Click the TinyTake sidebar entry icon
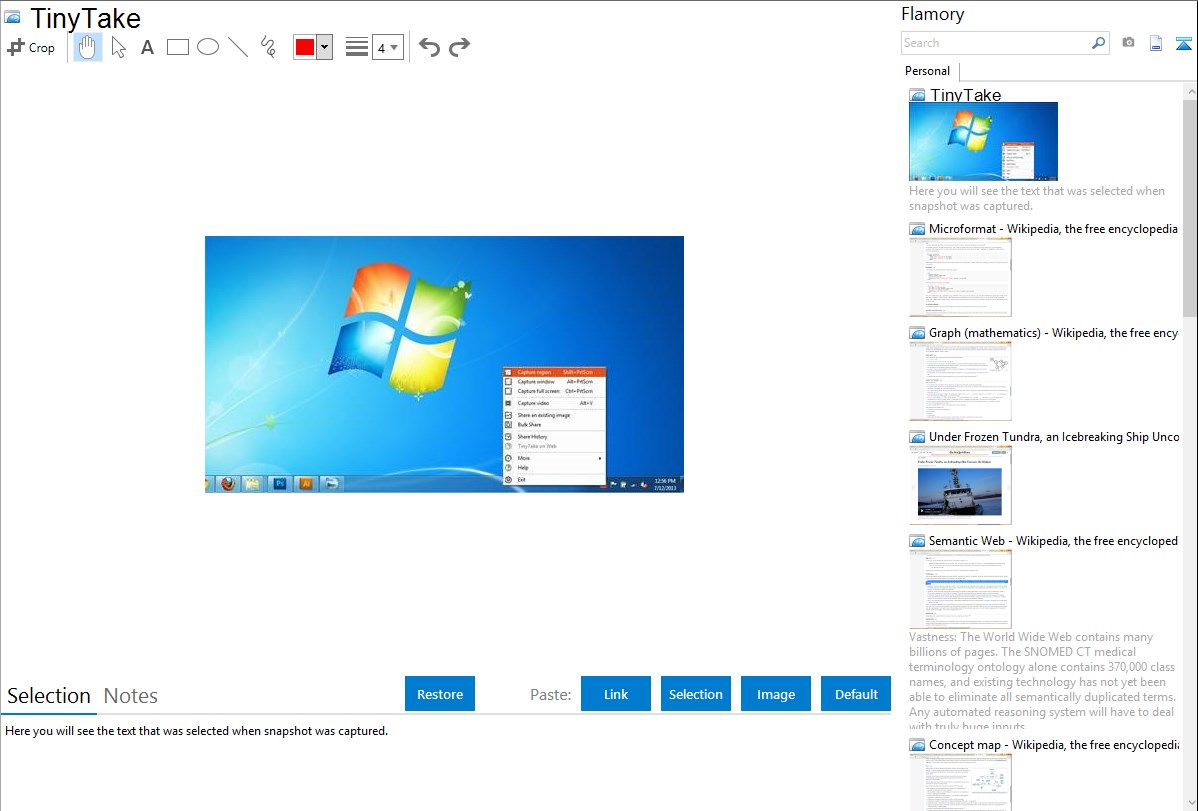Image resolution: width=1198 pixels, height=811 pixels. tap(917, 96)
